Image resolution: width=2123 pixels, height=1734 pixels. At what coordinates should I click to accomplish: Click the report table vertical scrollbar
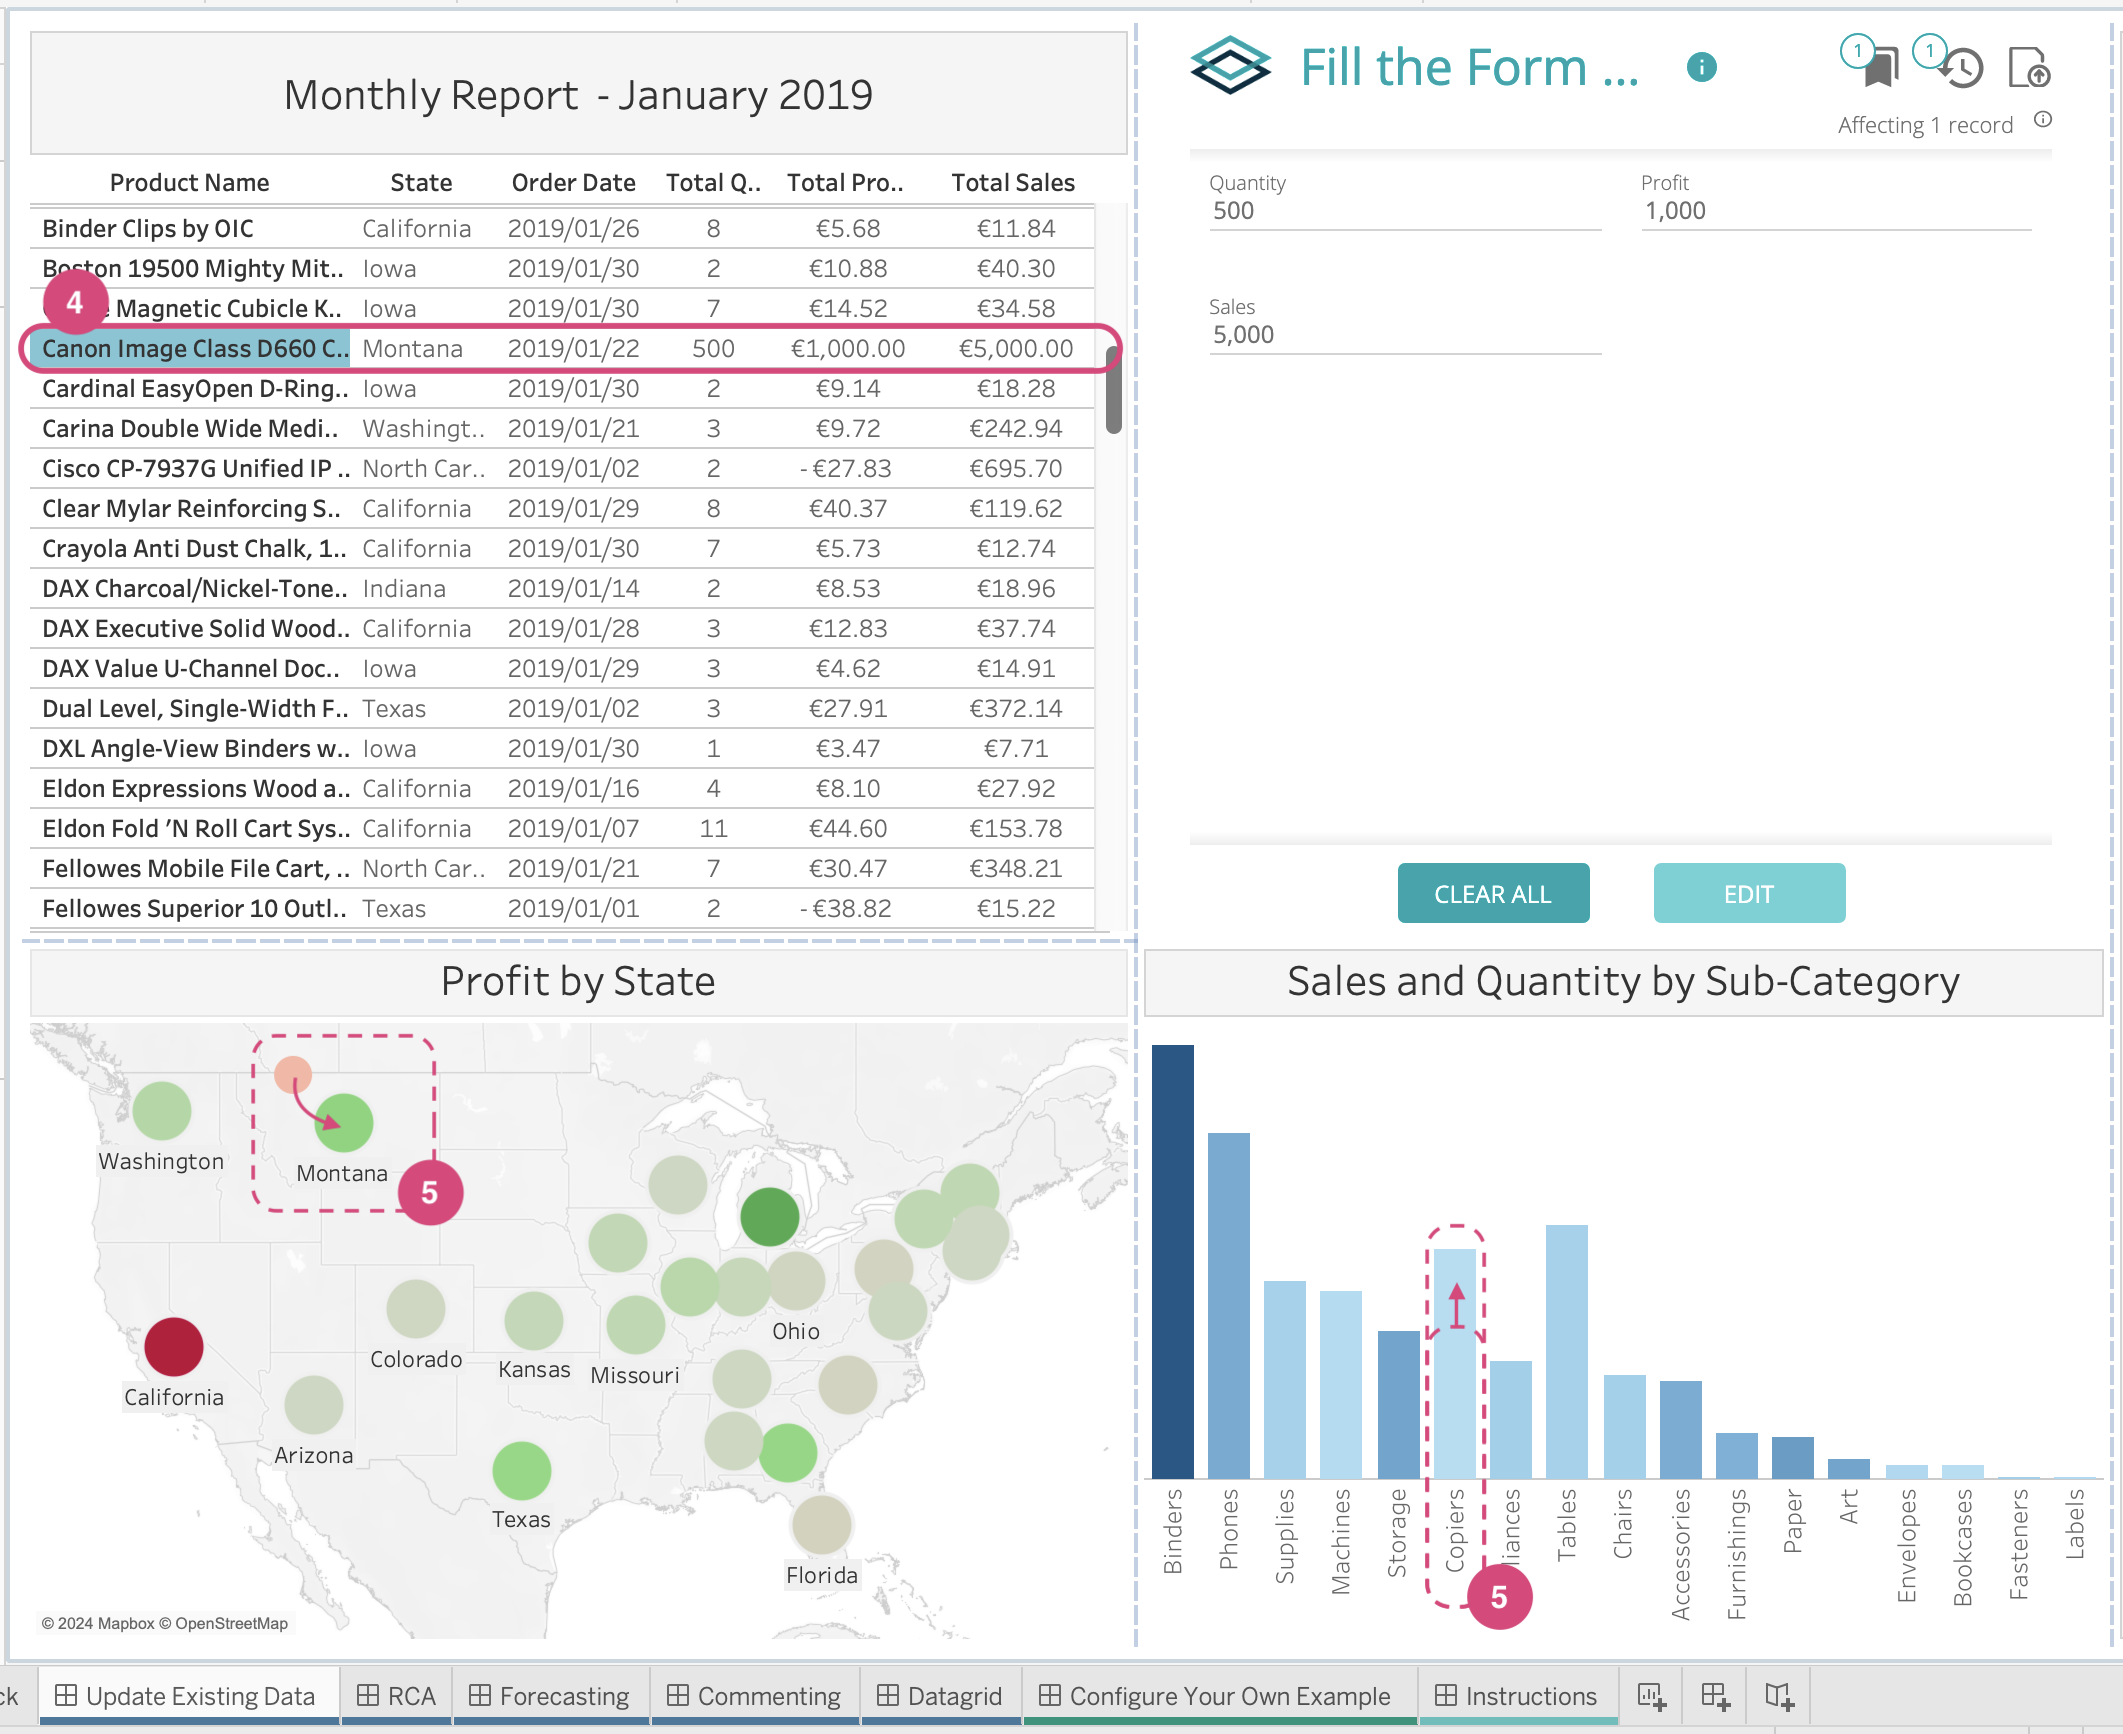(1113, 391)
